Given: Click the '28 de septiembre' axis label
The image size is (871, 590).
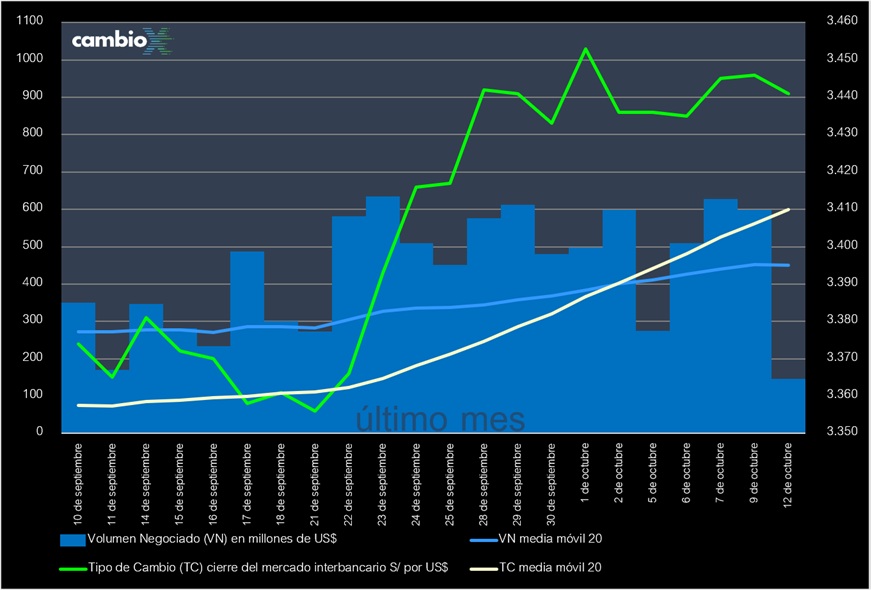Looking at the screenshot, I should tap(483, 484).
